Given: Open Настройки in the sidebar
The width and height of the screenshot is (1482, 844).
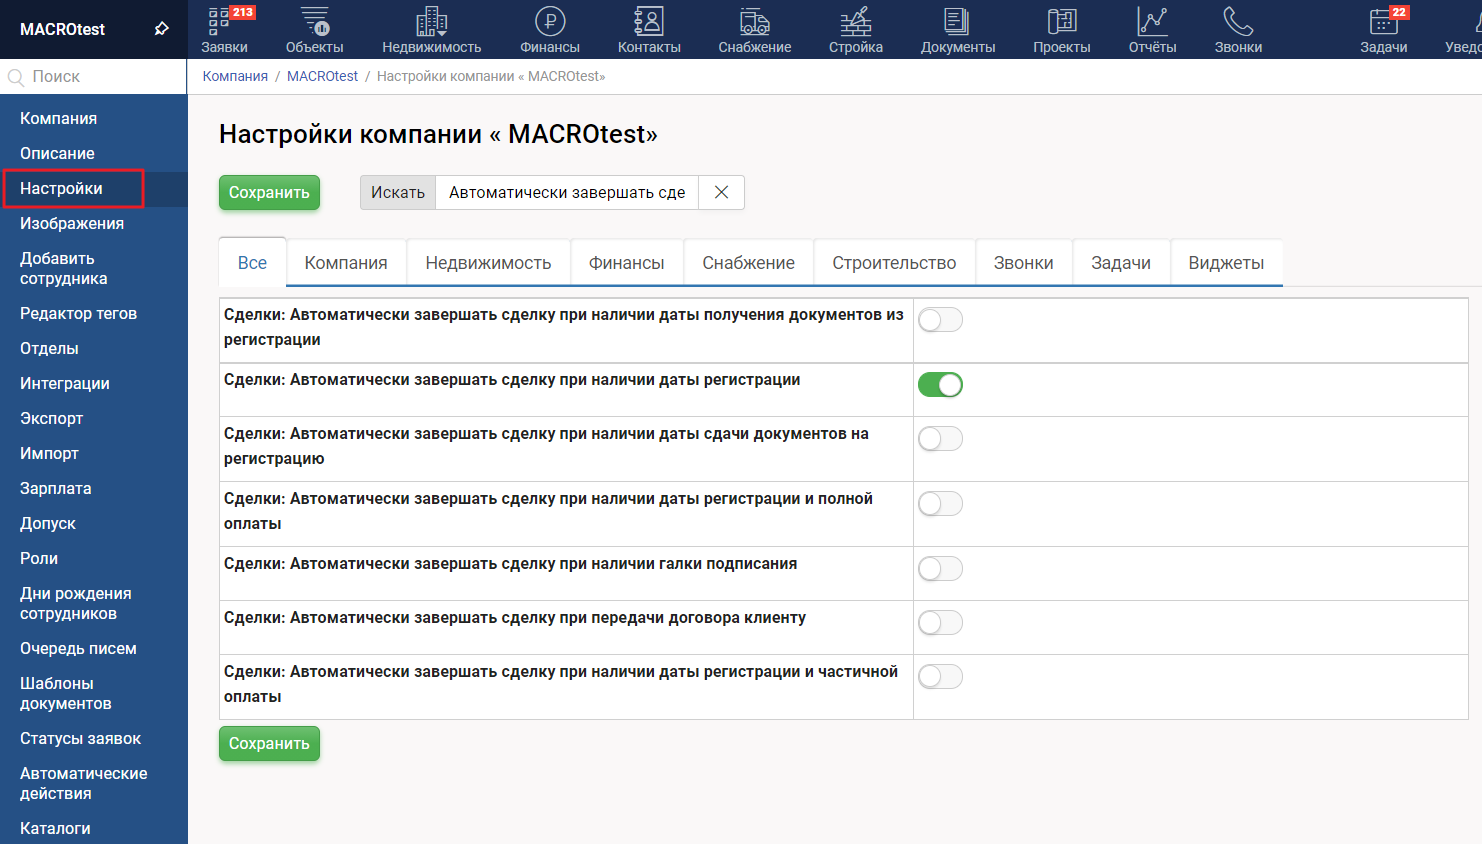Looking at the screenshot, I should point(61,188).
